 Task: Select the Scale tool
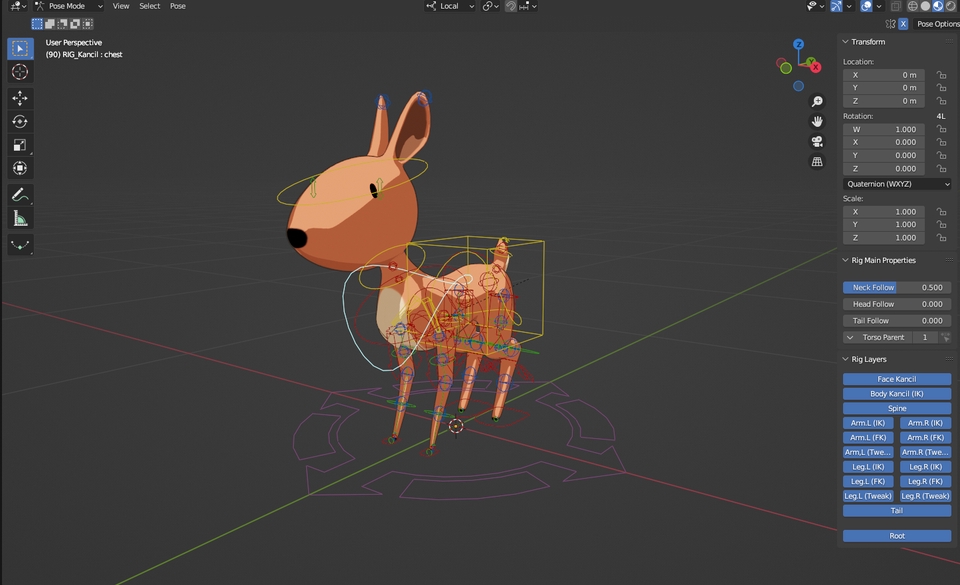pyautogui.click(x=20, y=144)
